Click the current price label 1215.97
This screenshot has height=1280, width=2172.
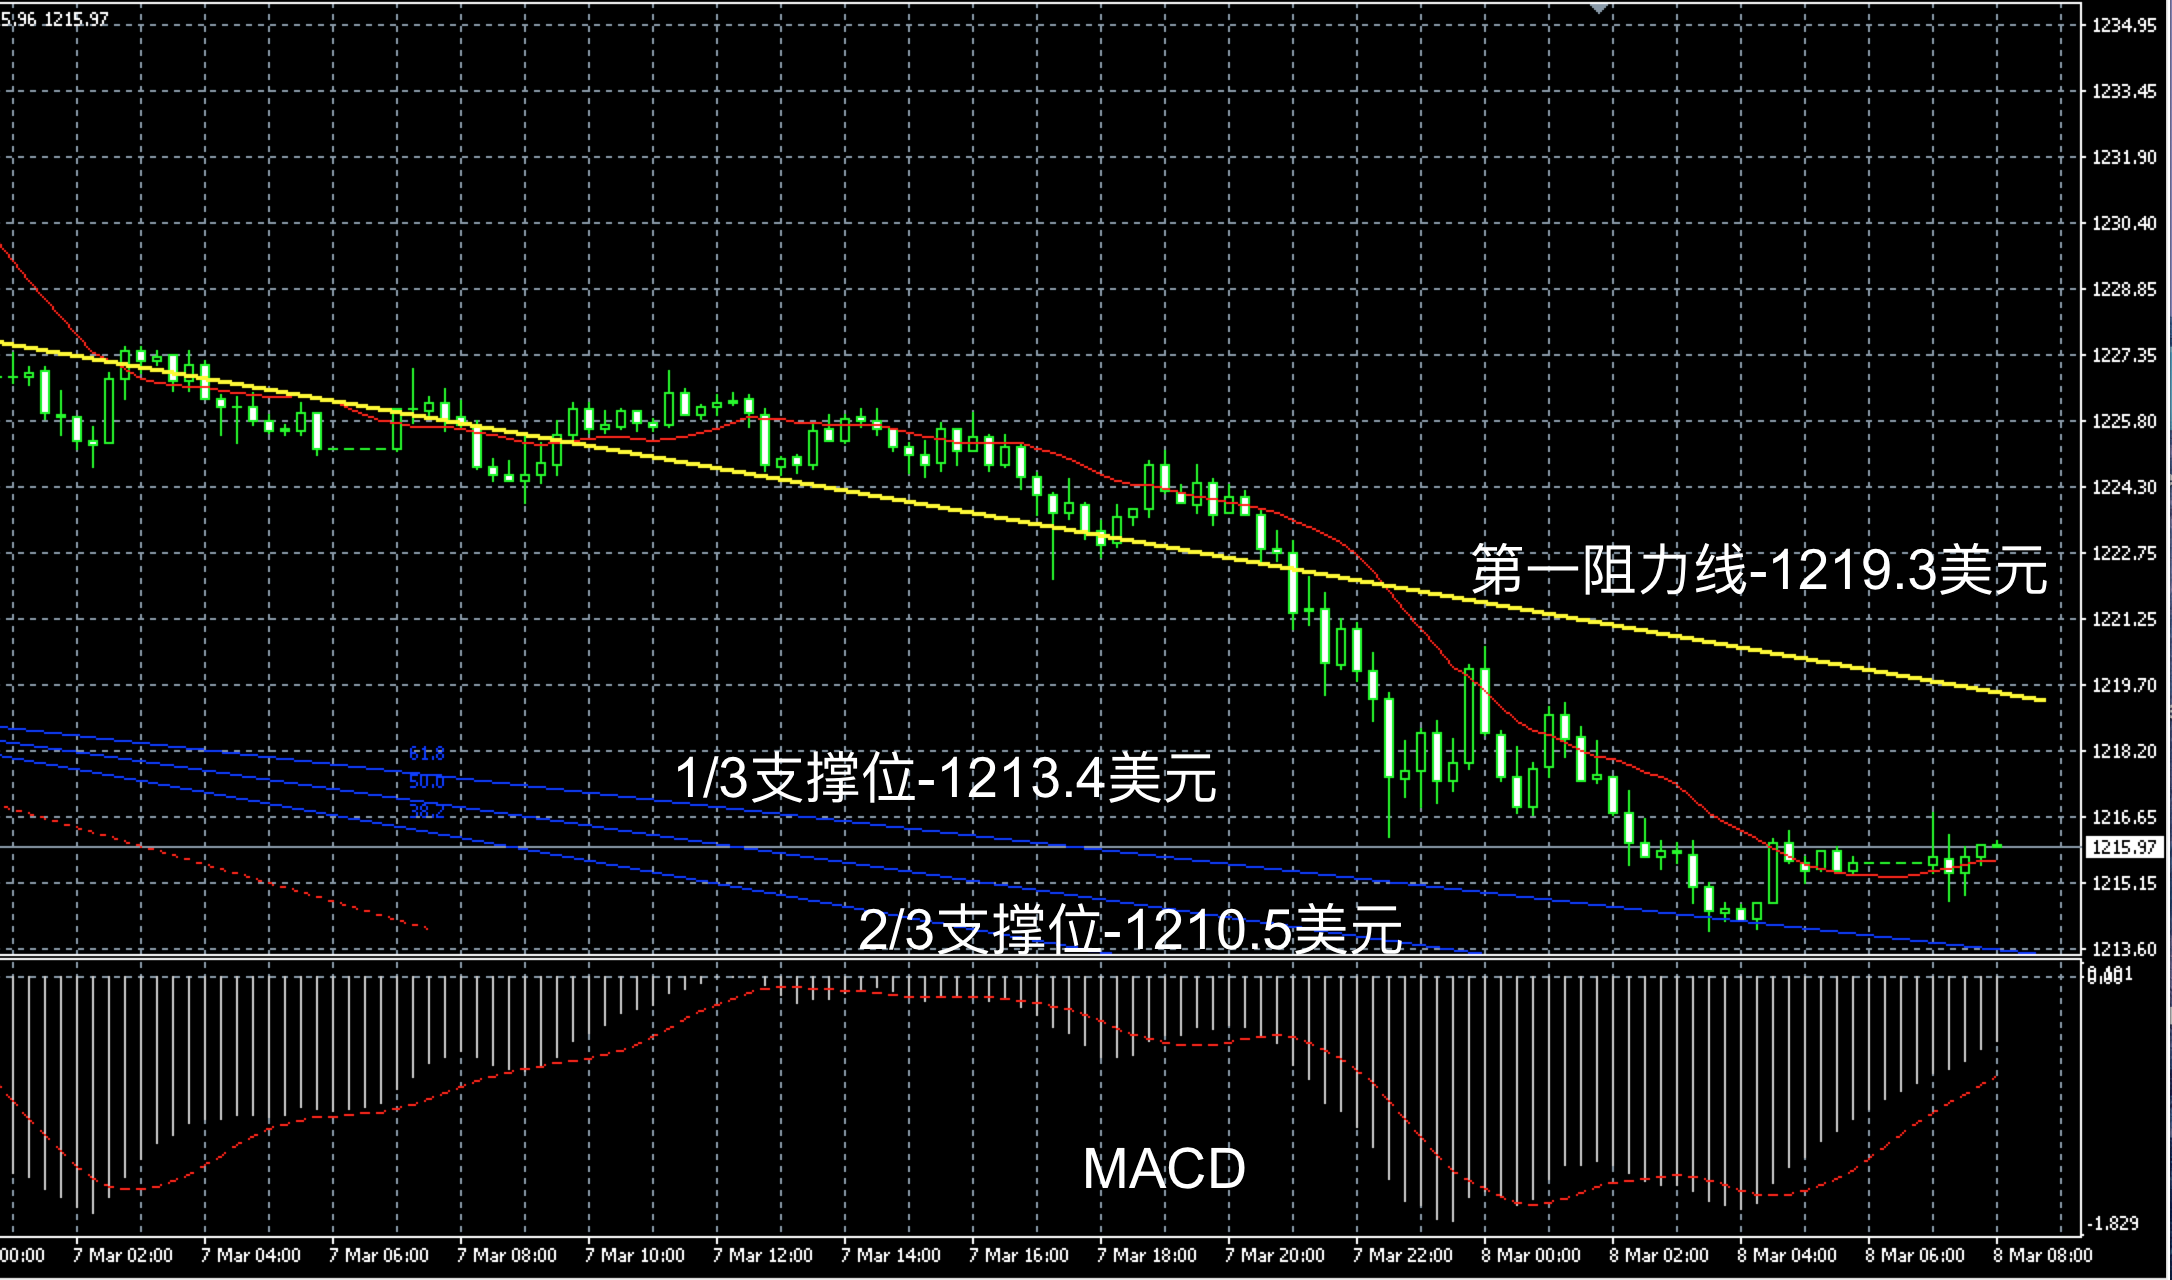coord(2124,847)
